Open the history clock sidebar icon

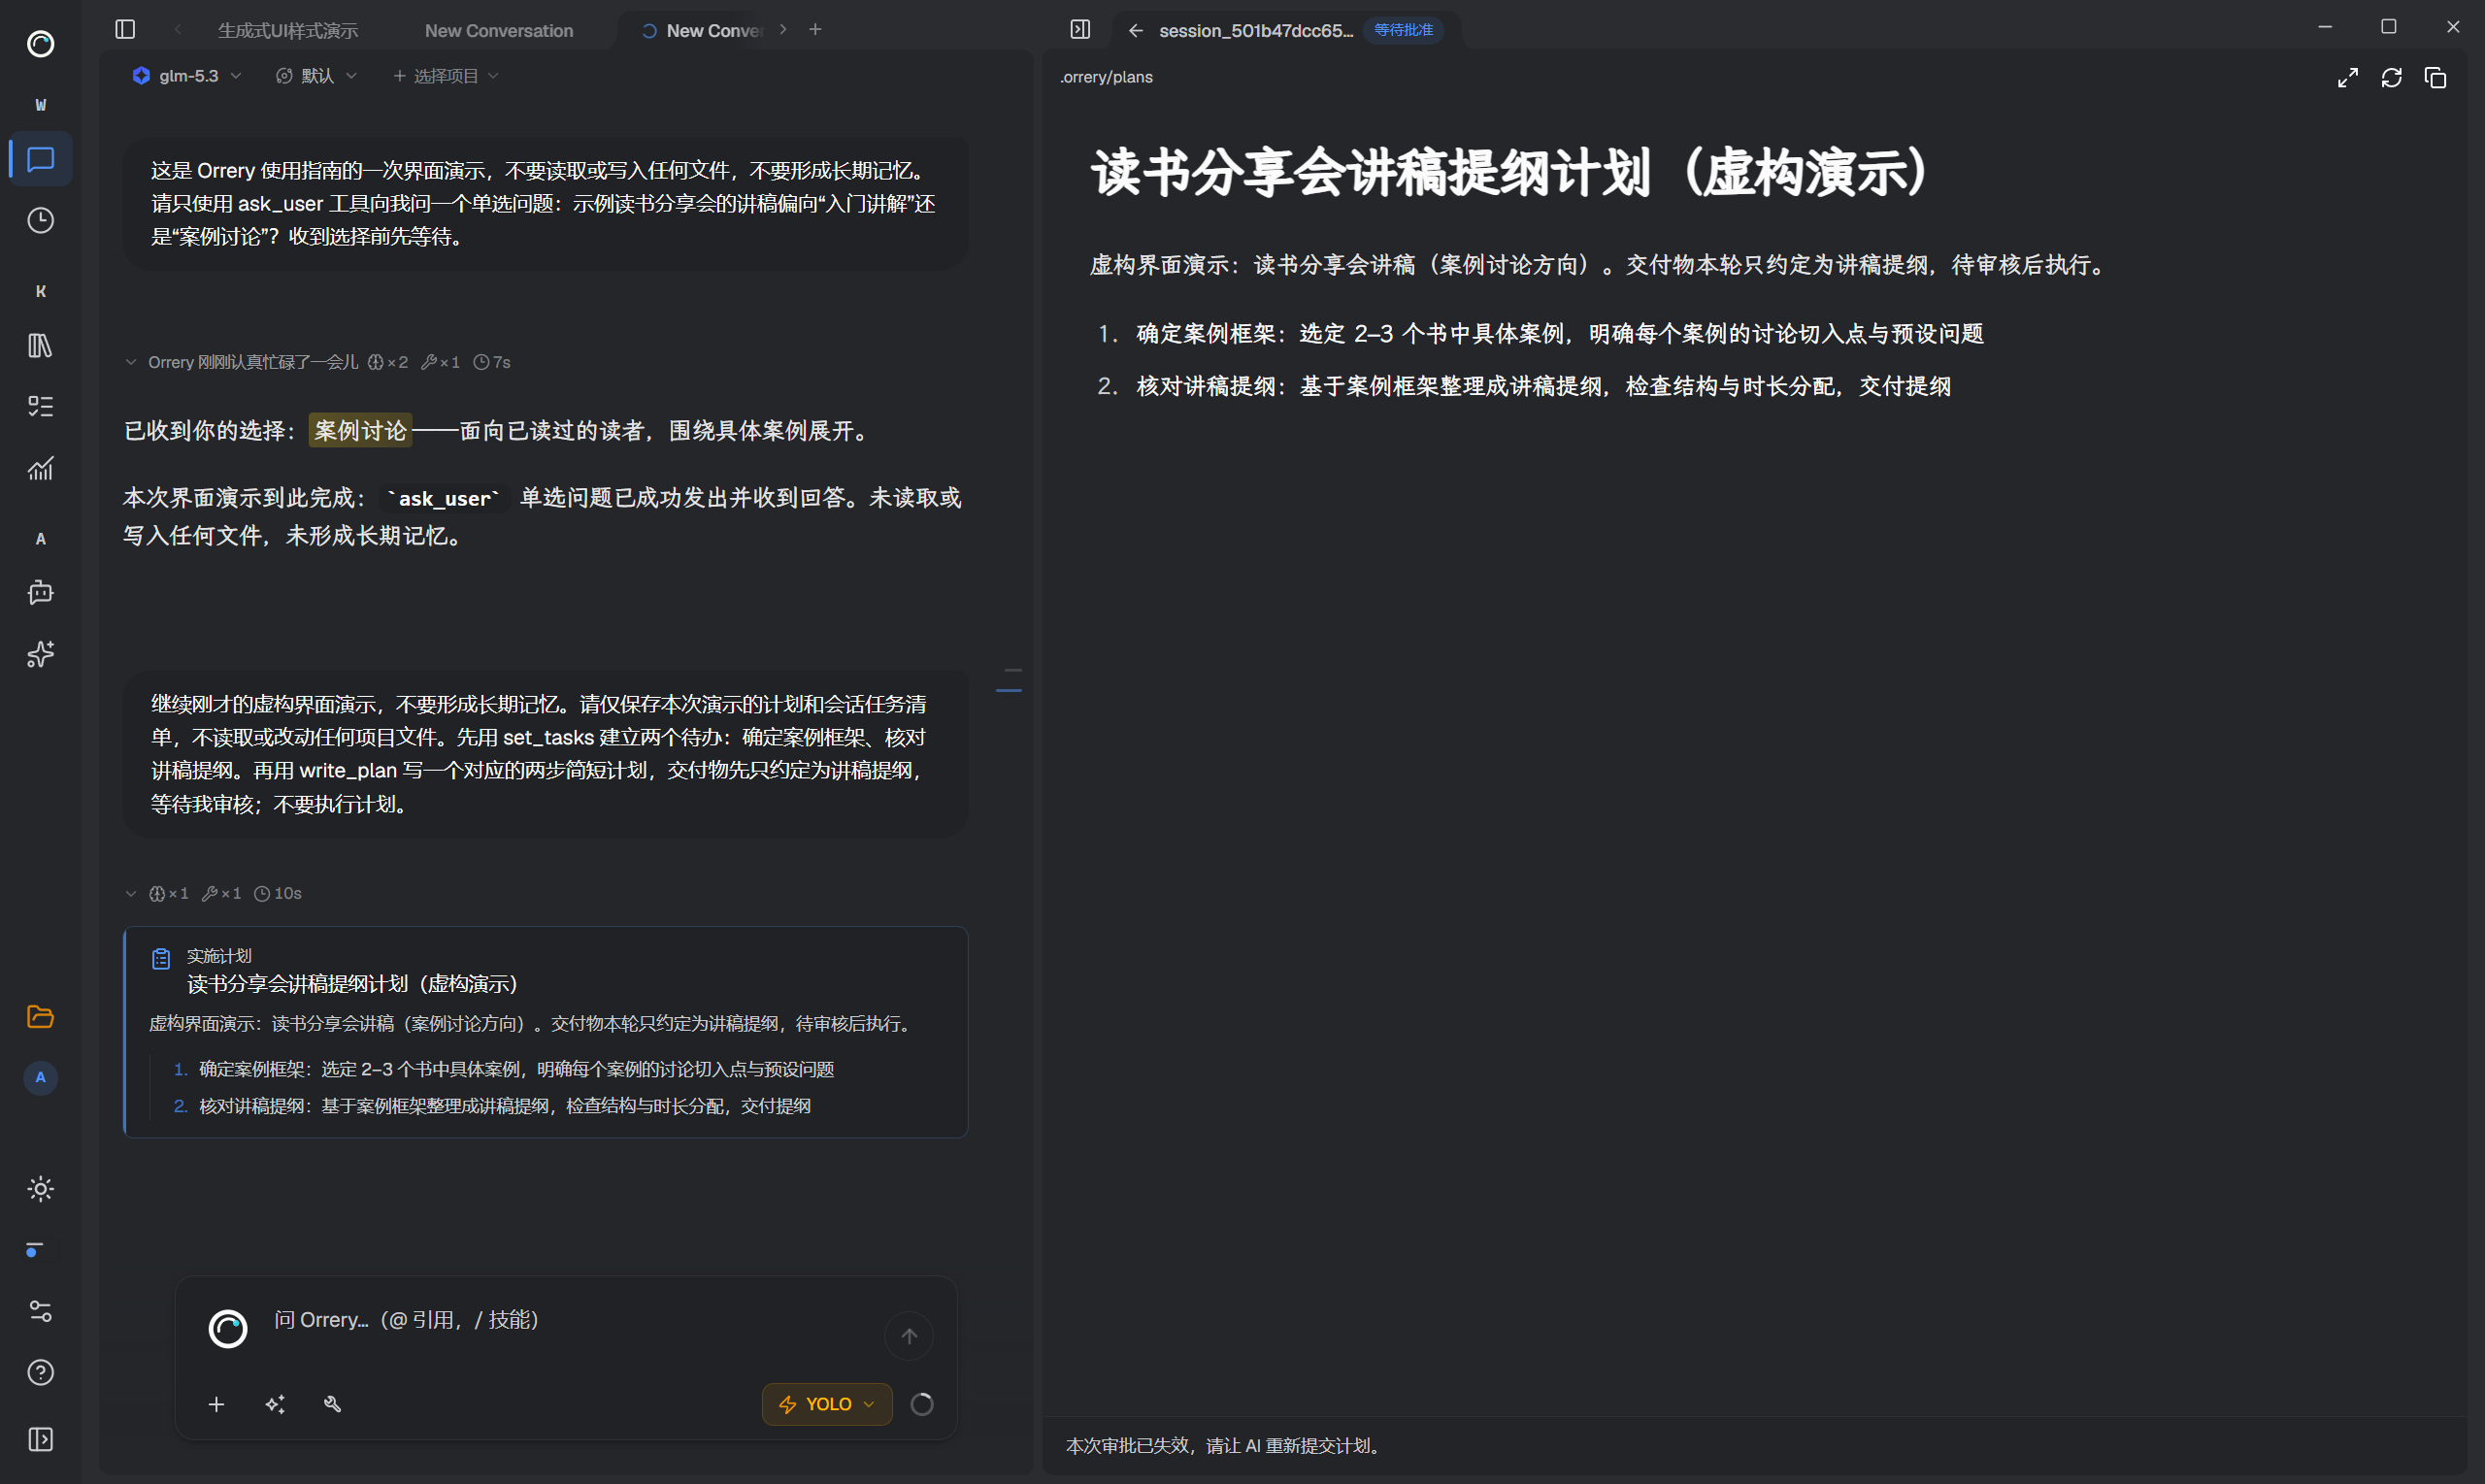pos(40,220)
